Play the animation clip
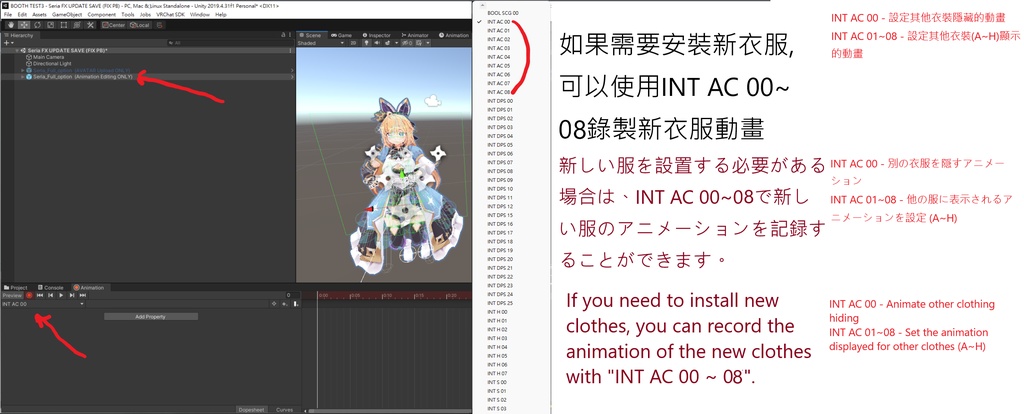The image size is (1024, 414). (x=61, y=295)
